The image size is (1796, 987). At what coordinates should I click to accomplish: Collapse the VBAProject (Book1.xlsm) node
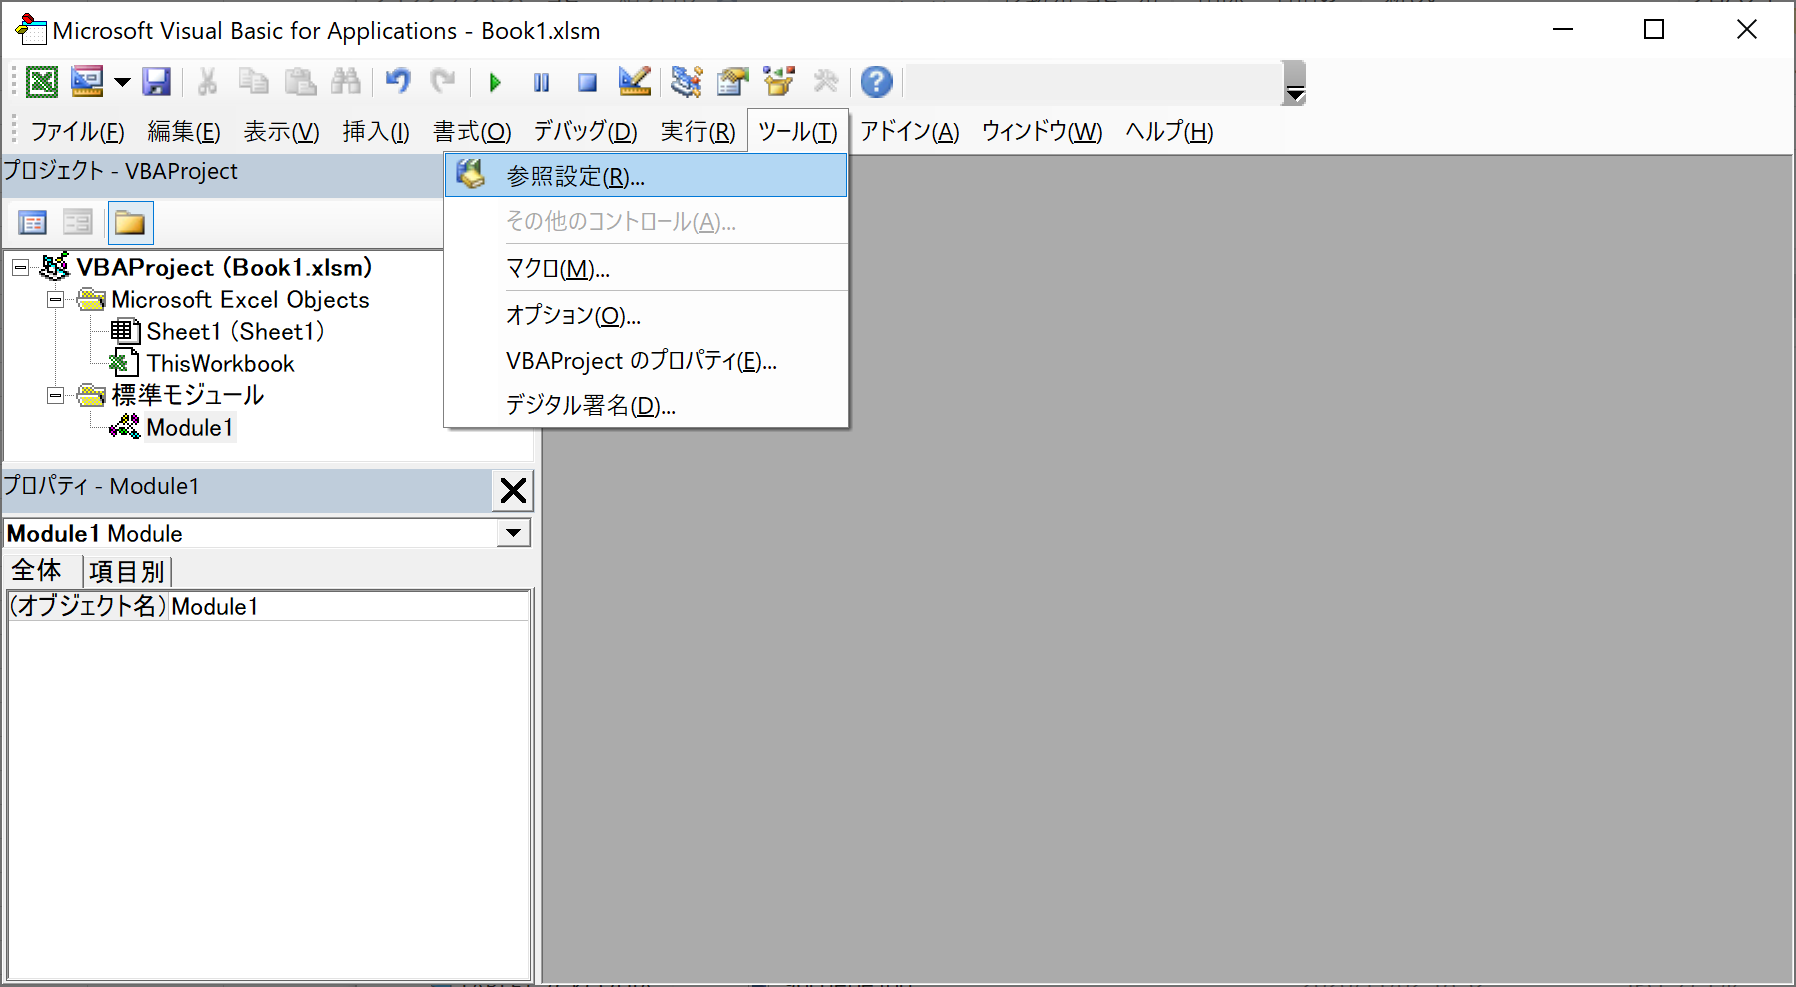pyautogui.click(x=20, y=268)
